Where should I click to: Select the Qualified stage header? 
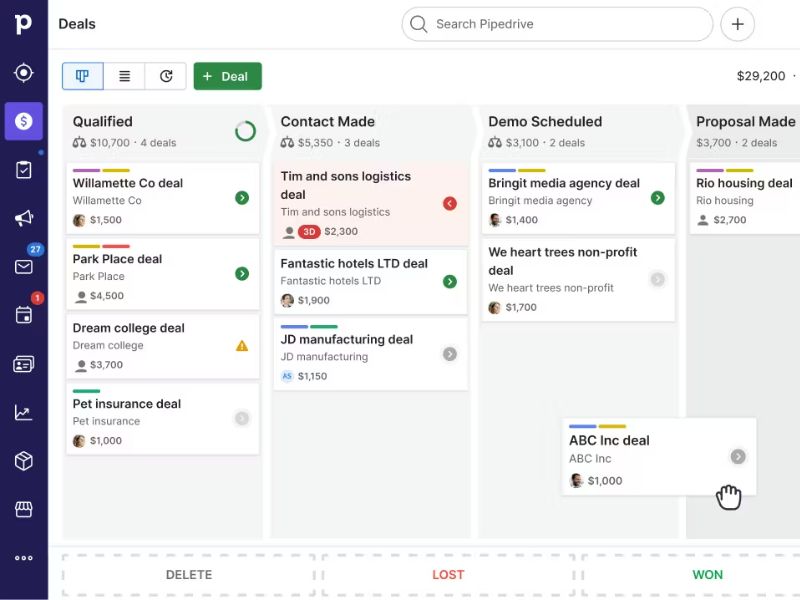pos(103,121)
